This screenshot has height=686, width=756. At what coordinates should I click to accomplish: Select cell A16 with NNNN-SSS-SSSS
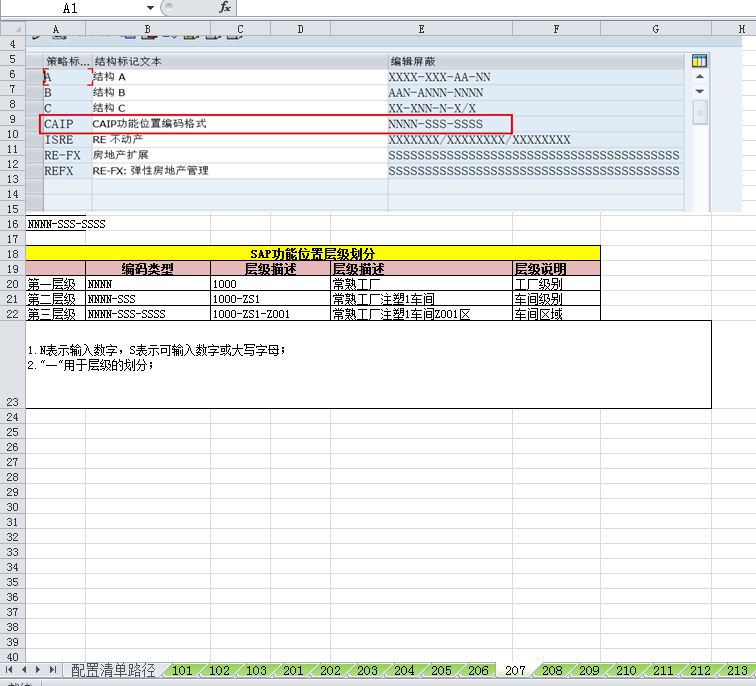pos(55,224)
